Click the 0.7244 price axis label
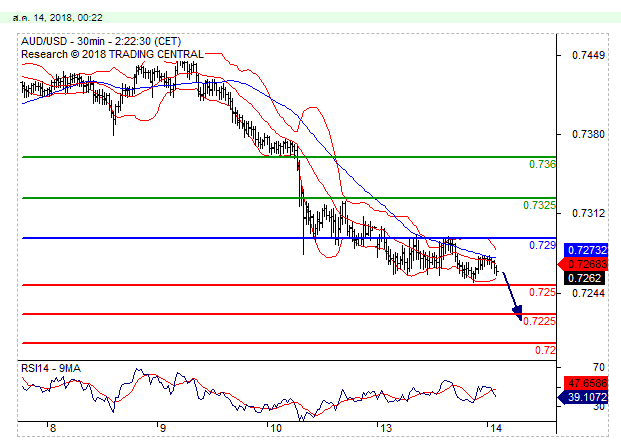 click(588, 293)
